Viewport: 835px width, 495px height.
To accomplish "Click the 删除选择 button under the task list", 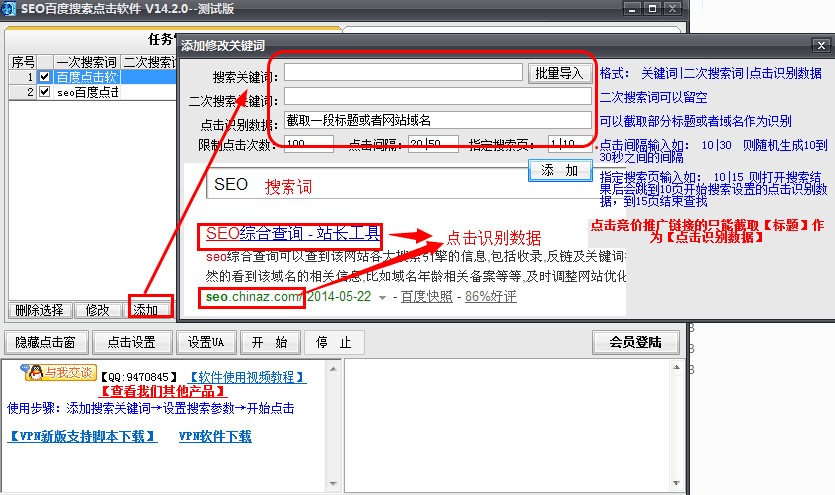I will (38, 310).
